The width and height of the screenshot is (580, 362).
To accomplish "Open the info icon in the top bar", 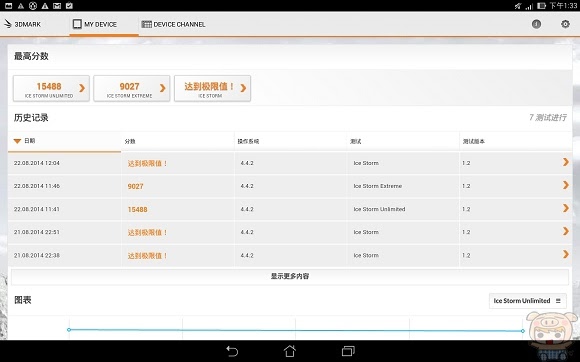I will coord(536,24).
